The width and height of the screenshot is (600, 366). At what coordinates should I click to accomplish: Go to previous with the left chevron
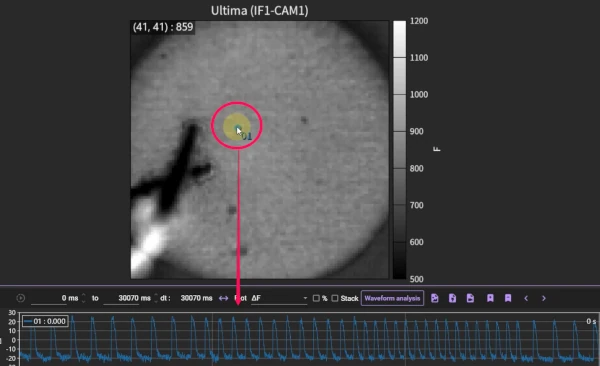pyautogui.click(x=526, y=298)
